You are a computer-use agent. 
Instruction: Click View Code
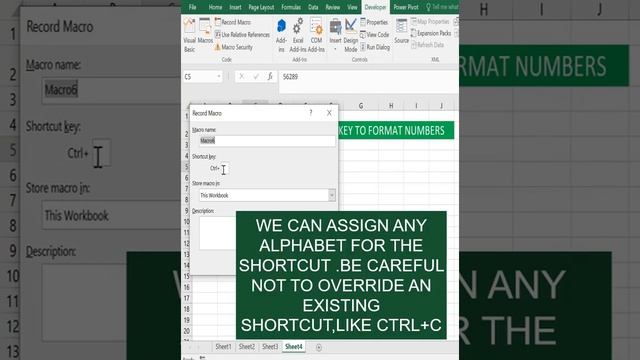point(375,35)
